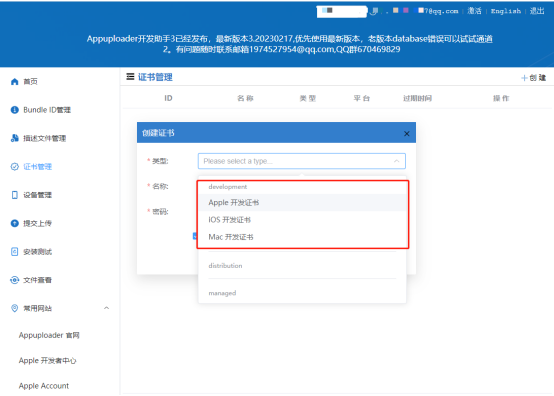Click the development group label
Viewport: 554px width, 396px height.
point(228,187)
